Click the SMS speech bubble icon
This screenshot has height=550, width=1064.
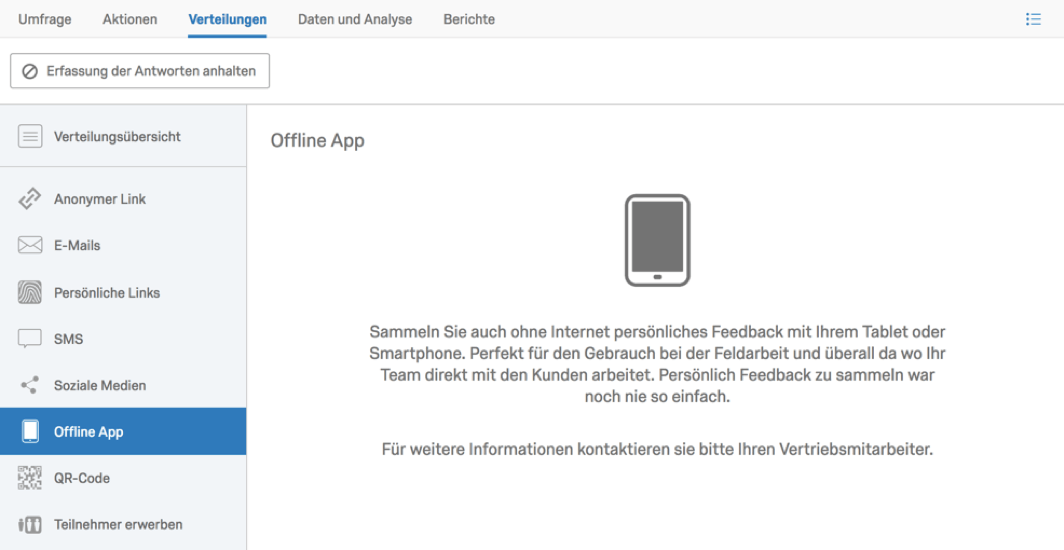[x=30, y=339]
